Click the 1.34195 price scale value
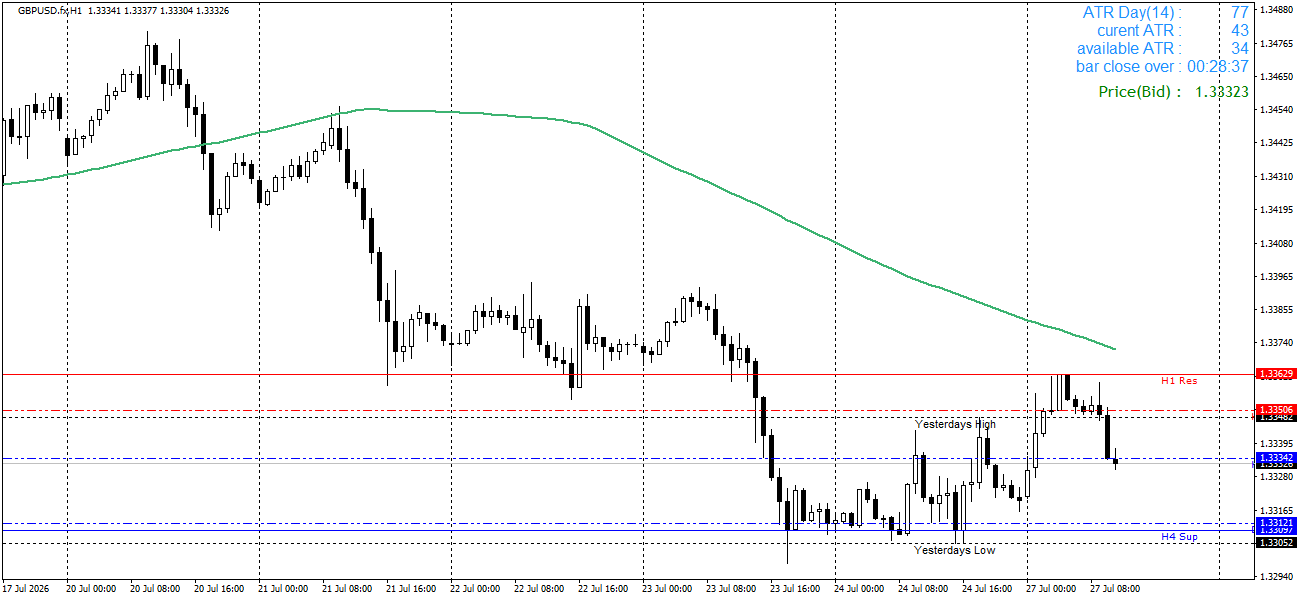The width and height of the screenshot is (1300, 600). pos(1278,210)
